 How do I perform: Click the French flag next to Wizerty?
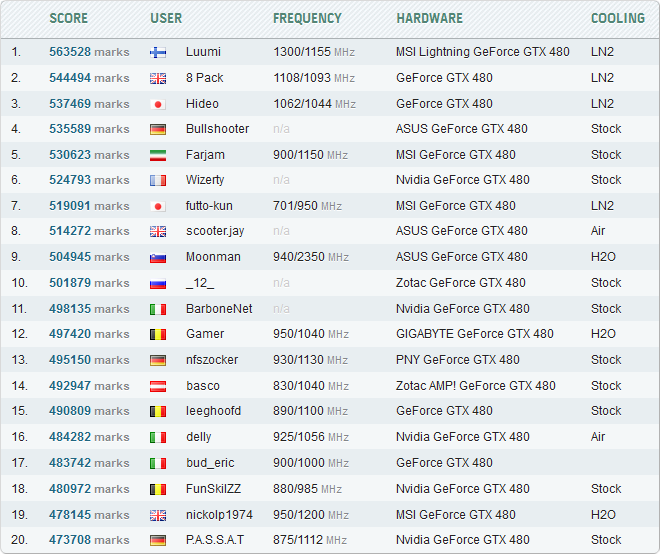(158, 181)
